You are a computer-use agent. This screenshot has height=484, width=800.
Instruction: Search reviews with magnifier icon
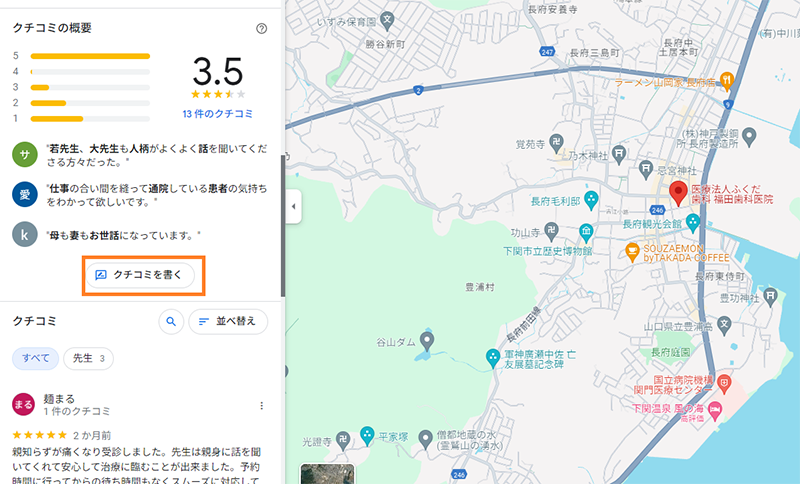pyautogui.click(x=171, y=321)
